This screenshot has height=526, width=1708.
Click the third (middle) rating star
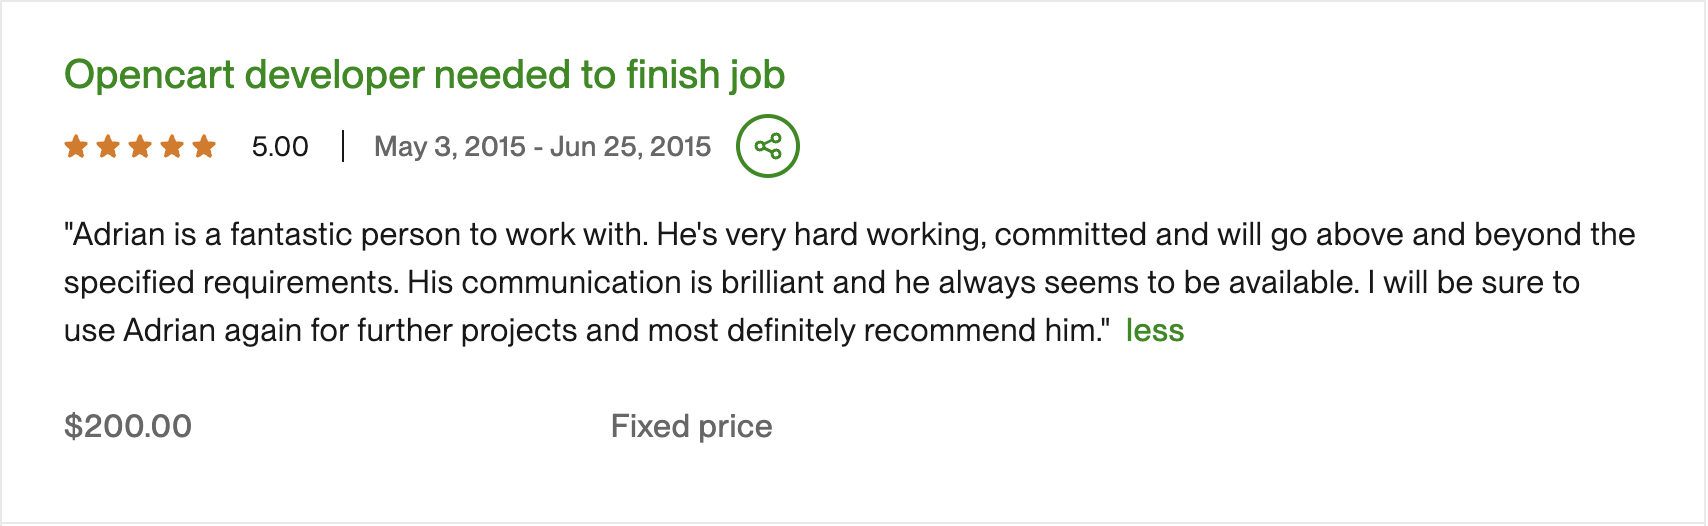140,147
